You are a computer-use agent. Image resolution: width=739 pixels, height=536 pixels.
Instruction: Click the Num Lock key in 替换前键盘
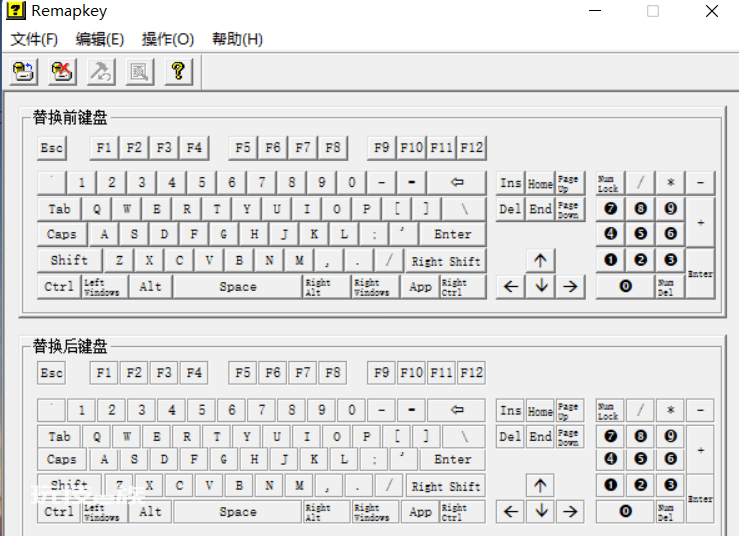[x=610, y=183]
